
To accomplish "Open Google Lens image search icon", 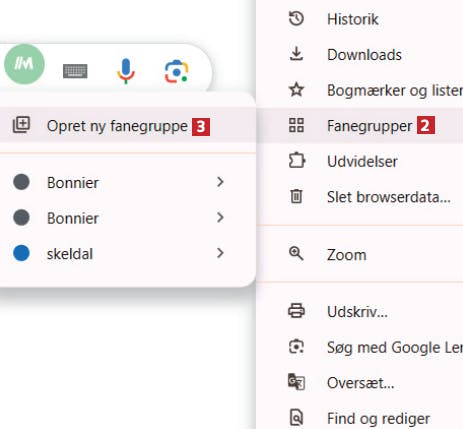I will (176, 71).
